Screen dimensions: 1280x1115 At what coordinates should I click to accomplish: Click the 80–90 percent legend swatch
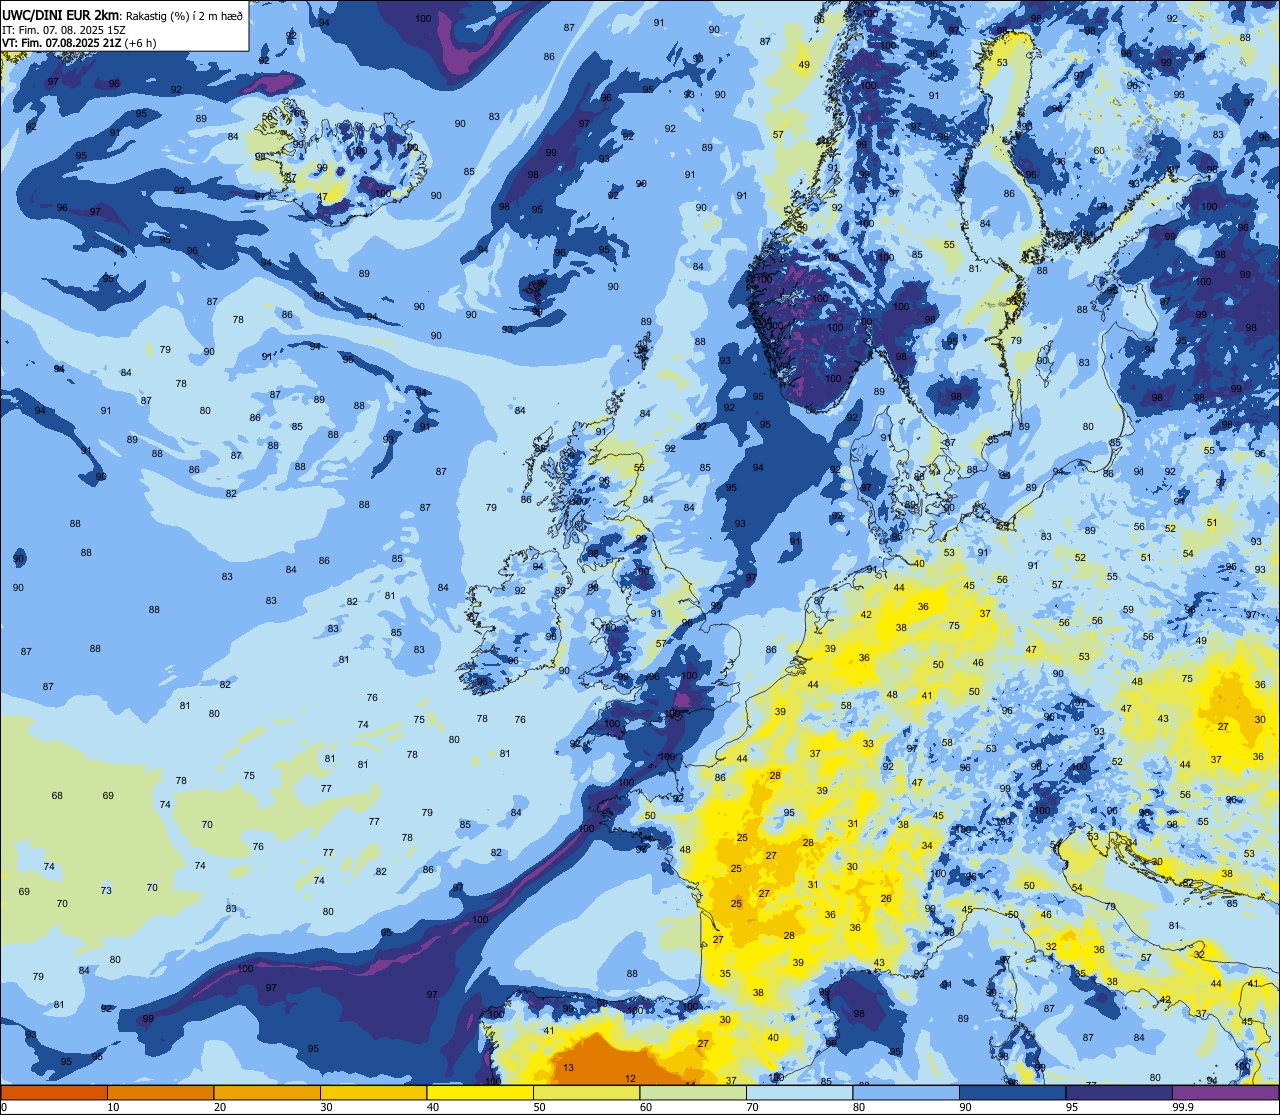[906, 1092]
